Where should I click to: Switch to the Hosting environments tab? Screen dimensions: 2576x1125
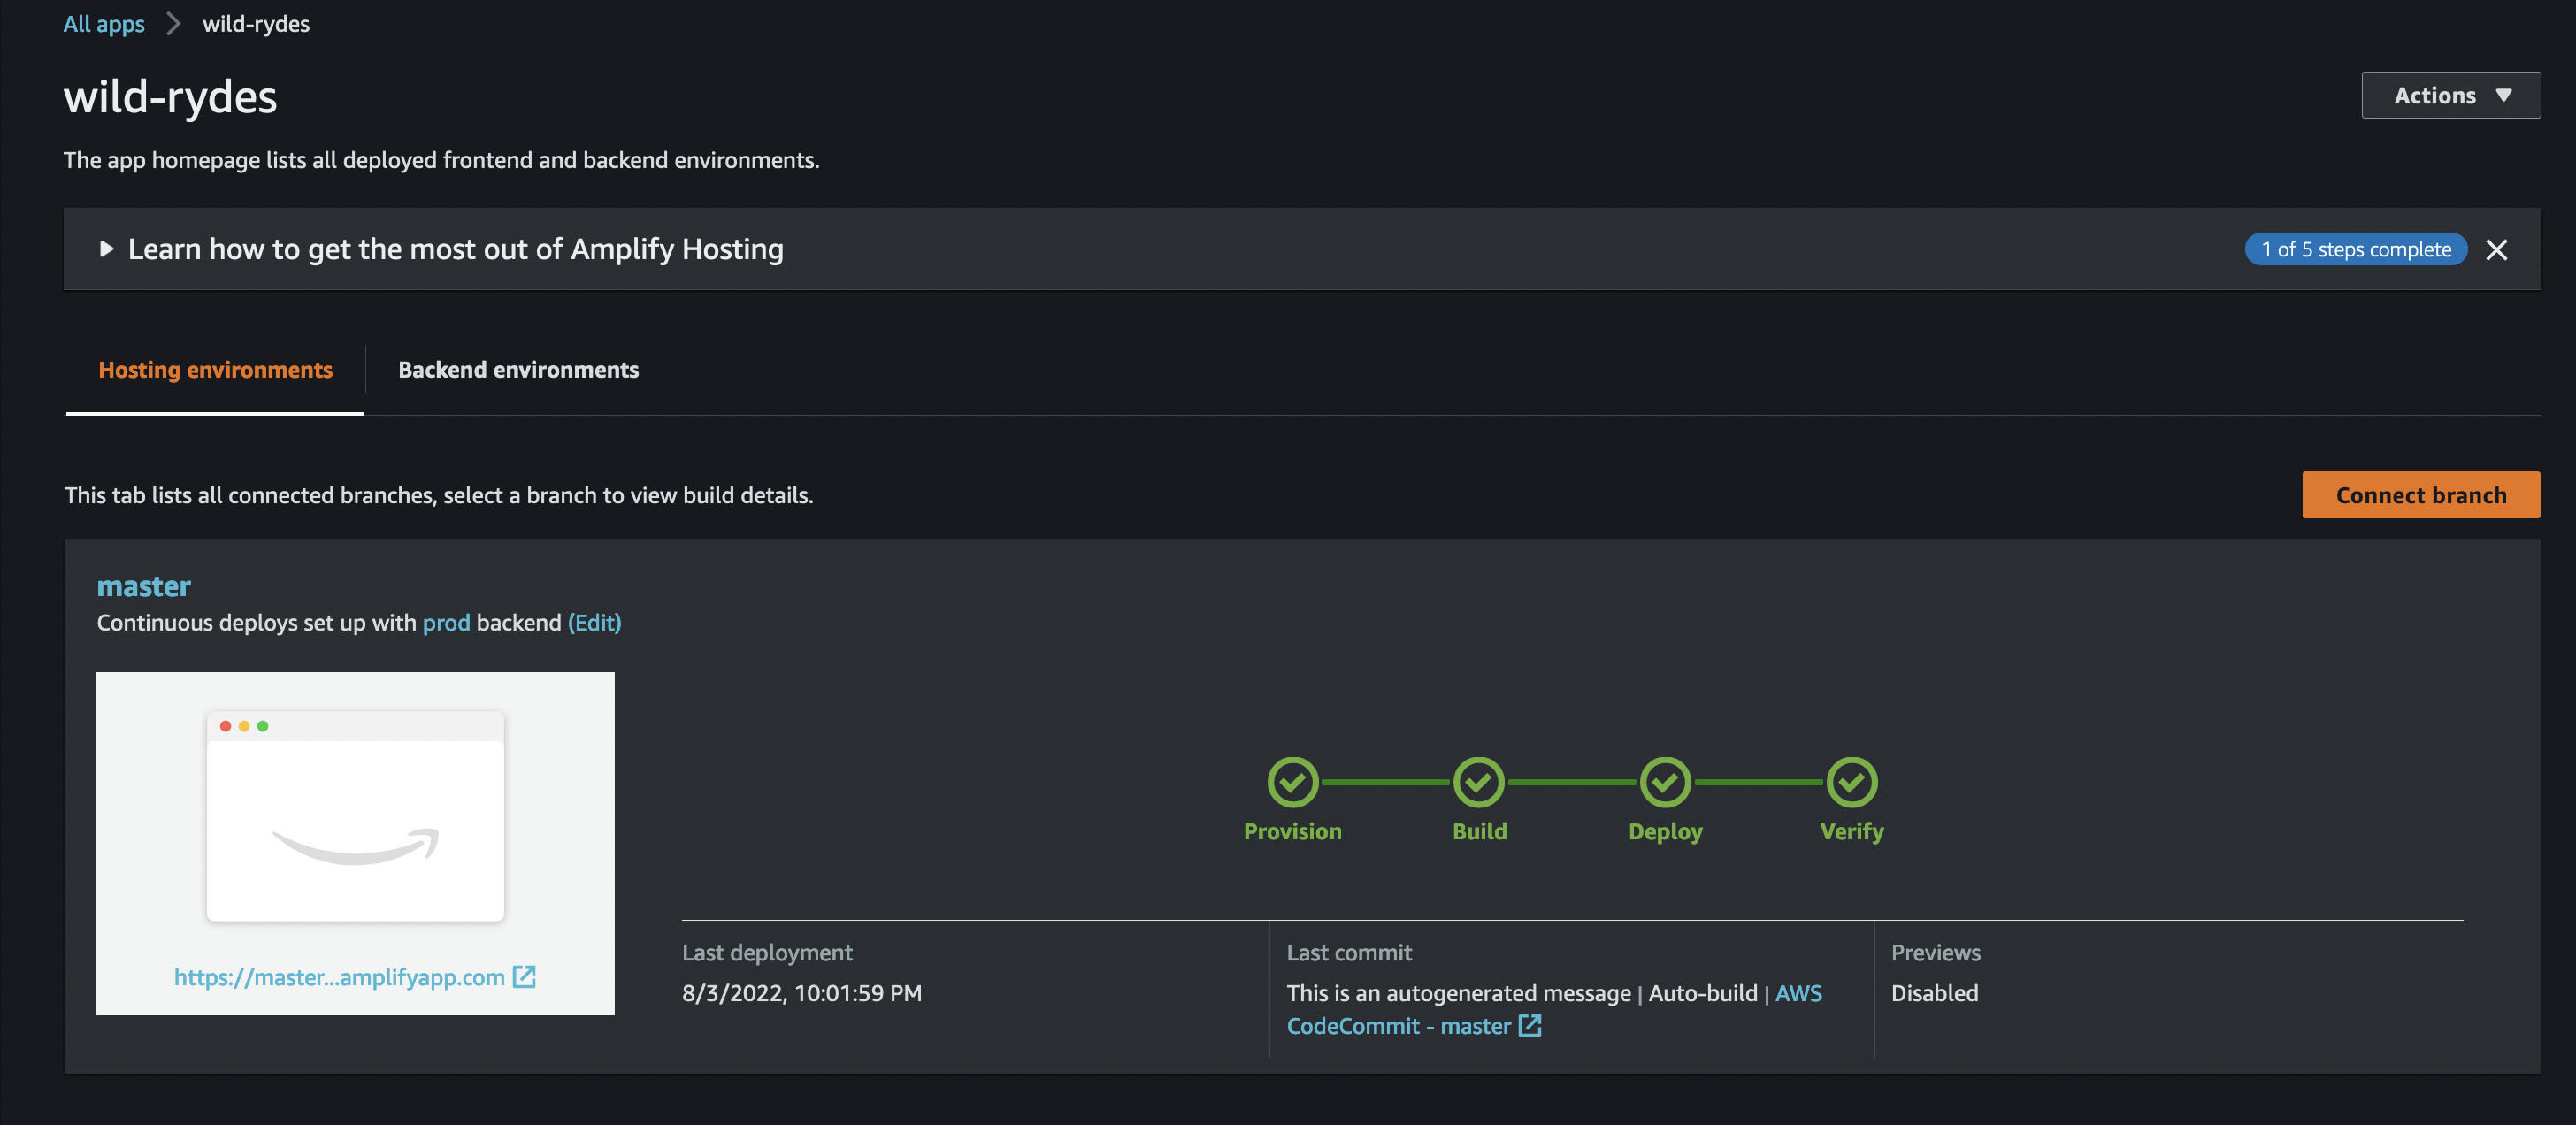click(x=215, y=370)
